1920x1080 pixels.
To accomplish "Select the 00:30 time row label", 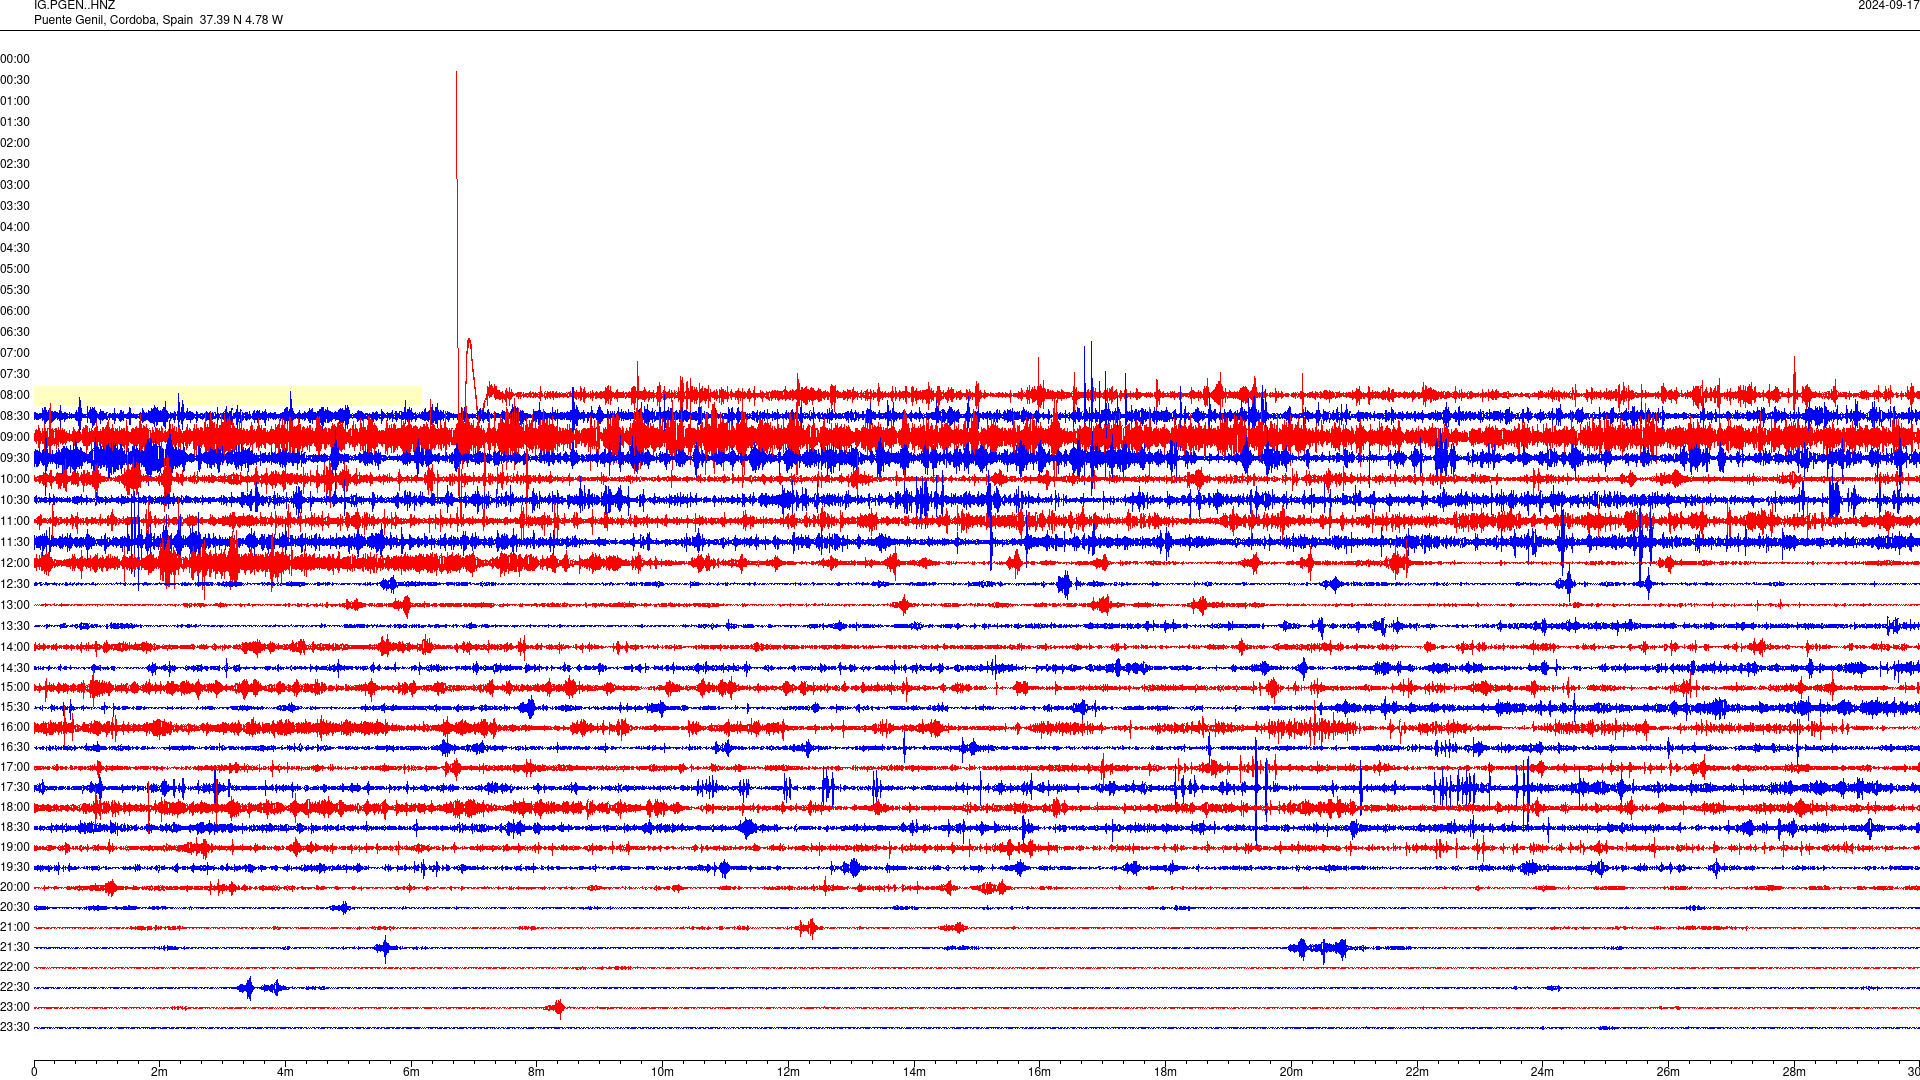I will (15, 80).
